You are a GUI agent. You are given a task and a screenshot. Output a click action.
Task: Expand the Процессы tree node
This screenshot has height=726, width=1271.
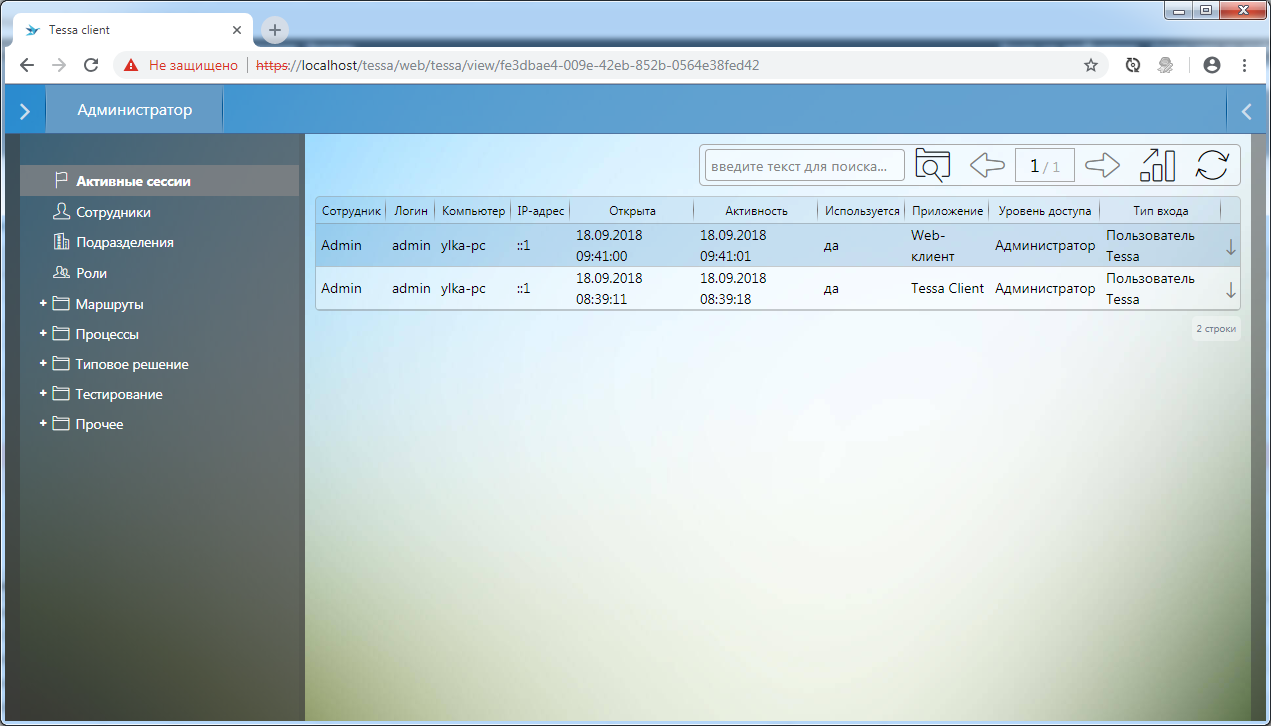(x=43, y=334)
